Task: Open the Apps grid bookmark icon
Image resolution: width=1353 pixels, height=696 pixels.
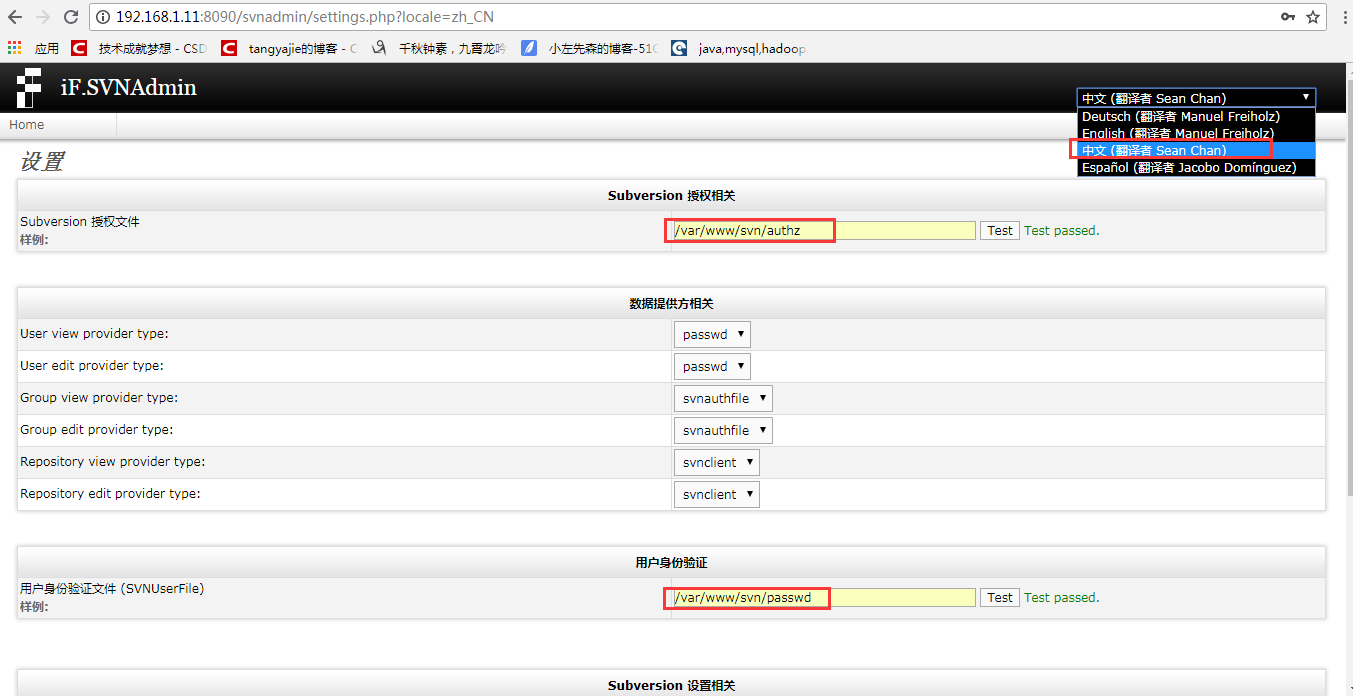Action: (x=14, y=47)
